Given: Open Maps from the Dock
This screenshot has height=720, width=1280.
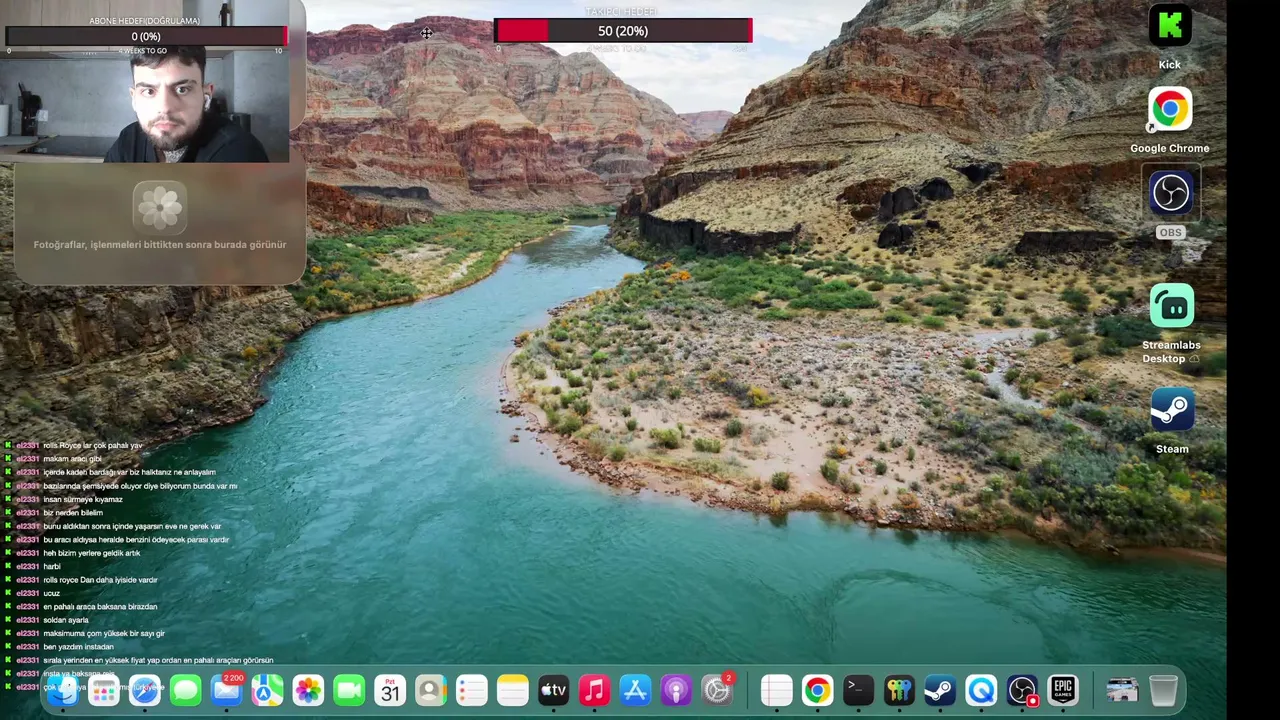Looking at the screenshot, I should tap(267, 690).
